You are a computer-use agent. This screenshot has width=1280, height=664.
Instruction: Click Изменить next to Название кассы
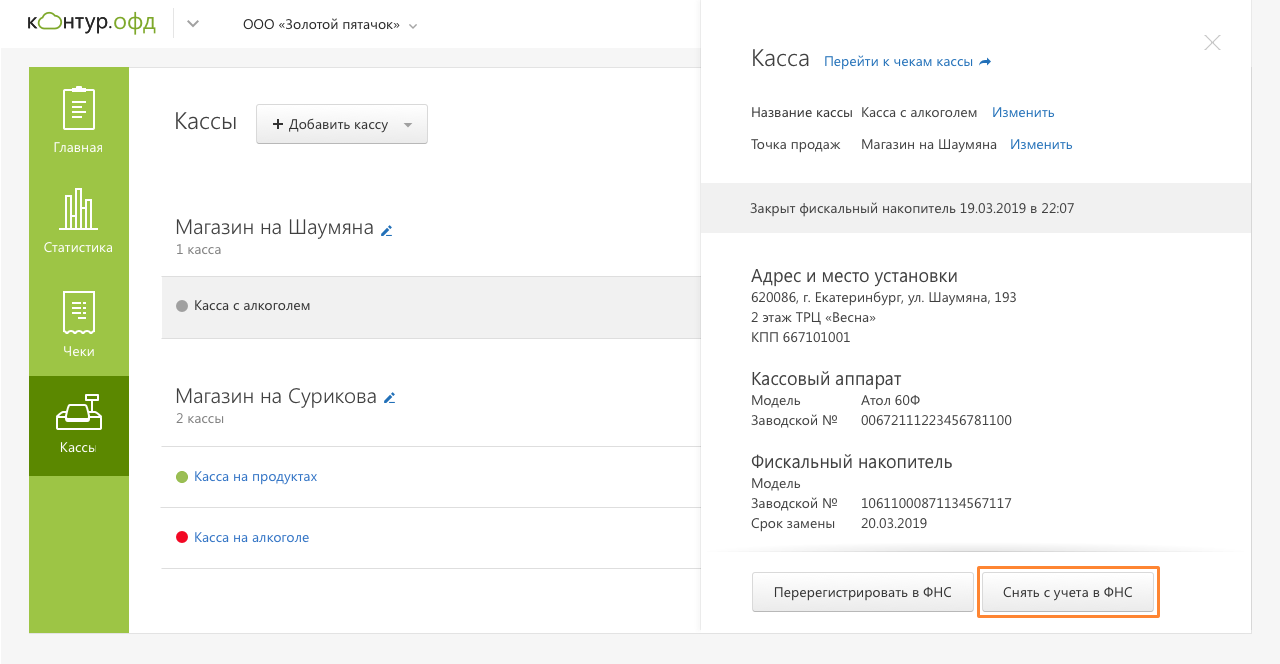click(1022, 113)
